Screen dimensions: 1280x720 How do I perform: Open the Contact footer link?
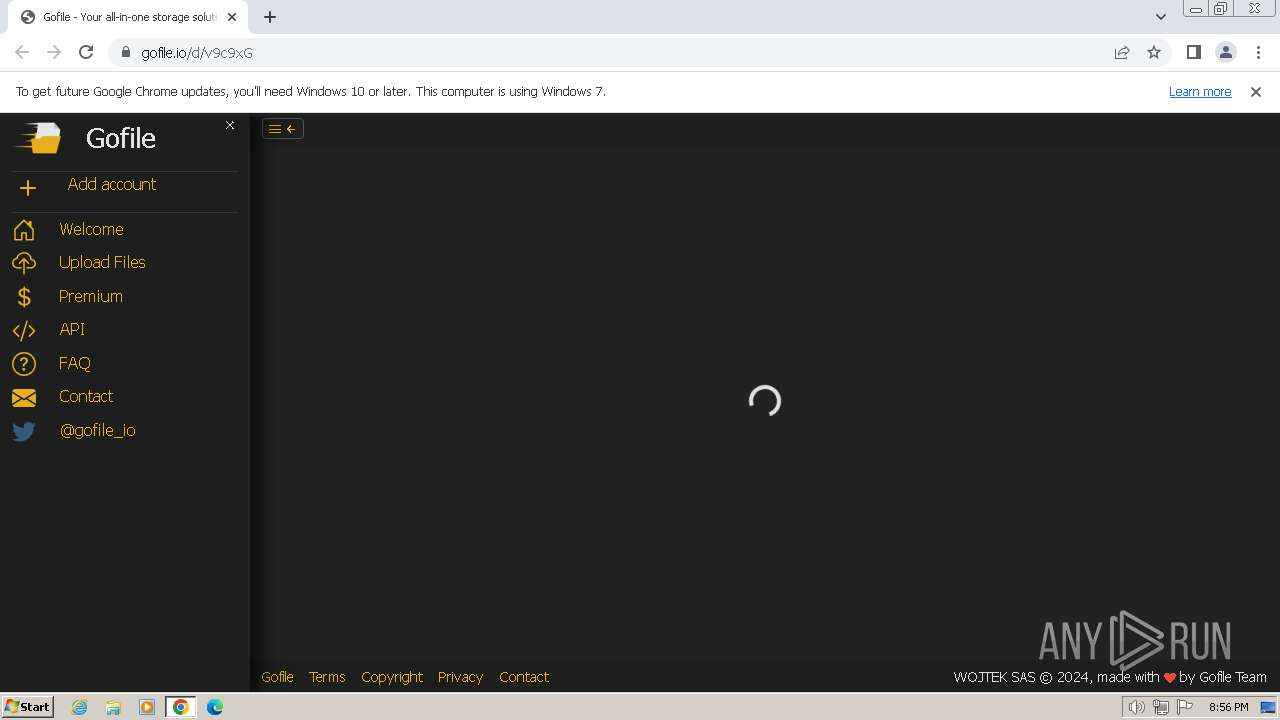pos(524,677)
